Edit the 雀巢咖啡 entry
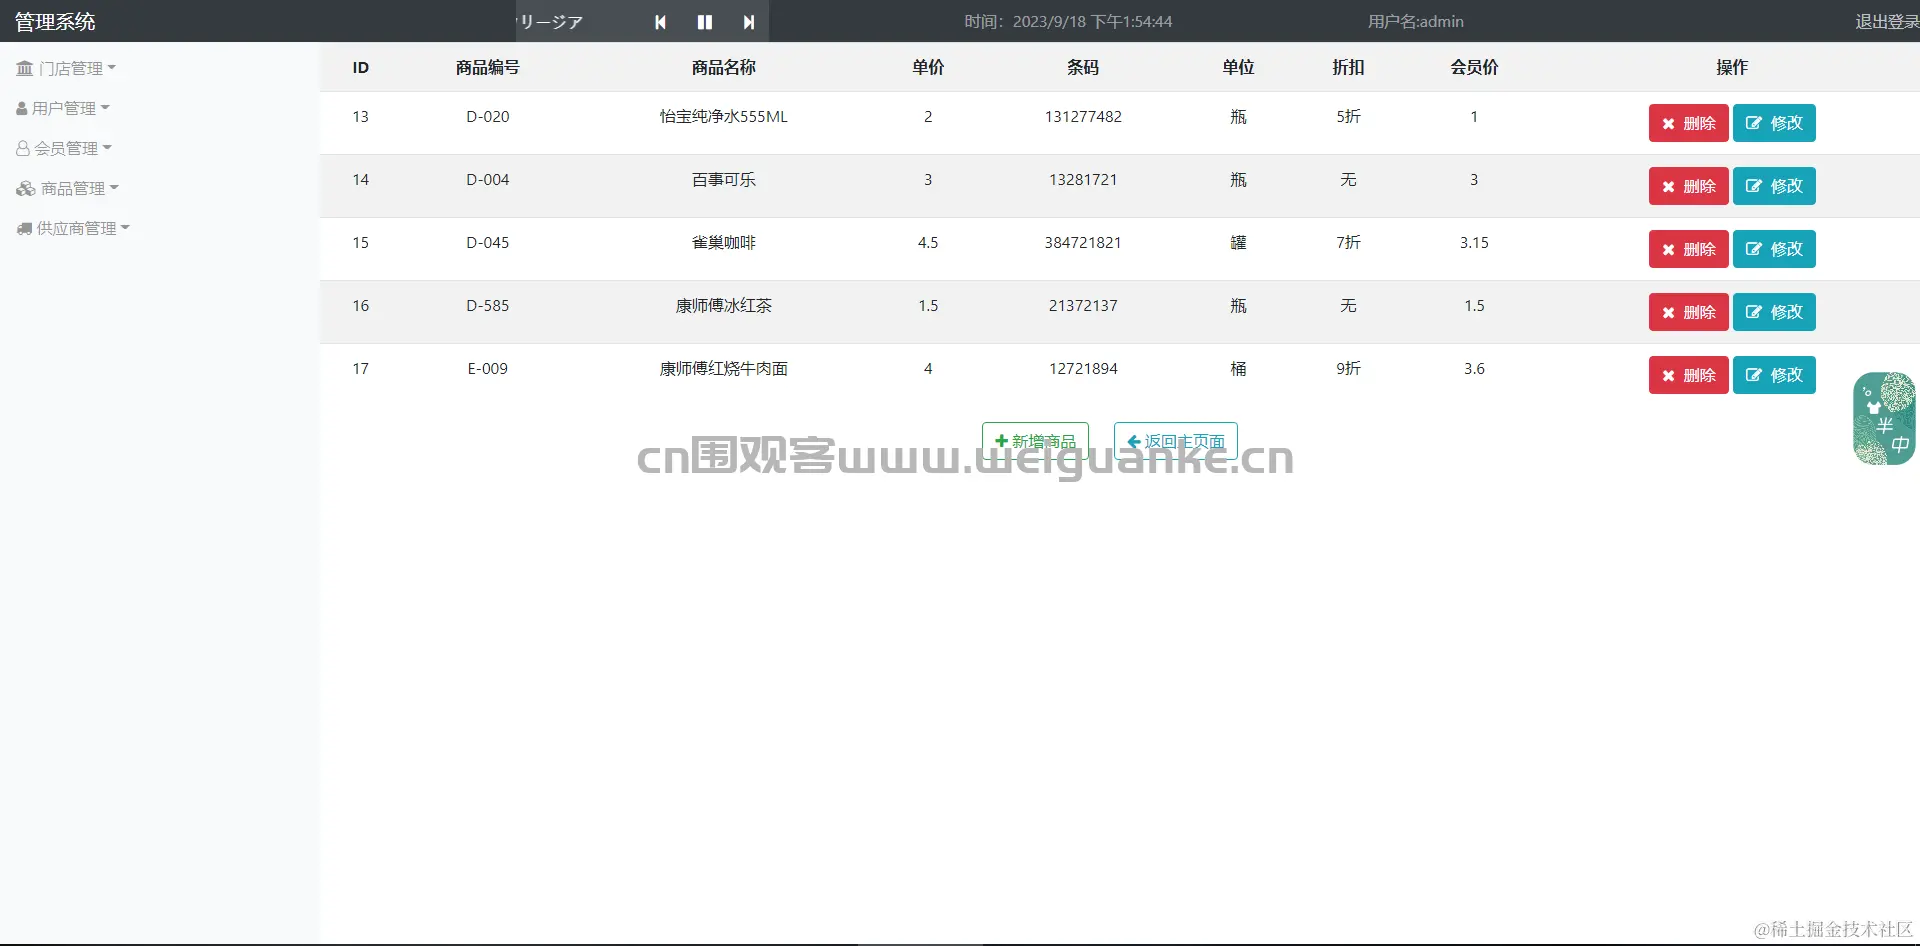The width and height of the screenshot is (1920, 946). point(1774,249)
